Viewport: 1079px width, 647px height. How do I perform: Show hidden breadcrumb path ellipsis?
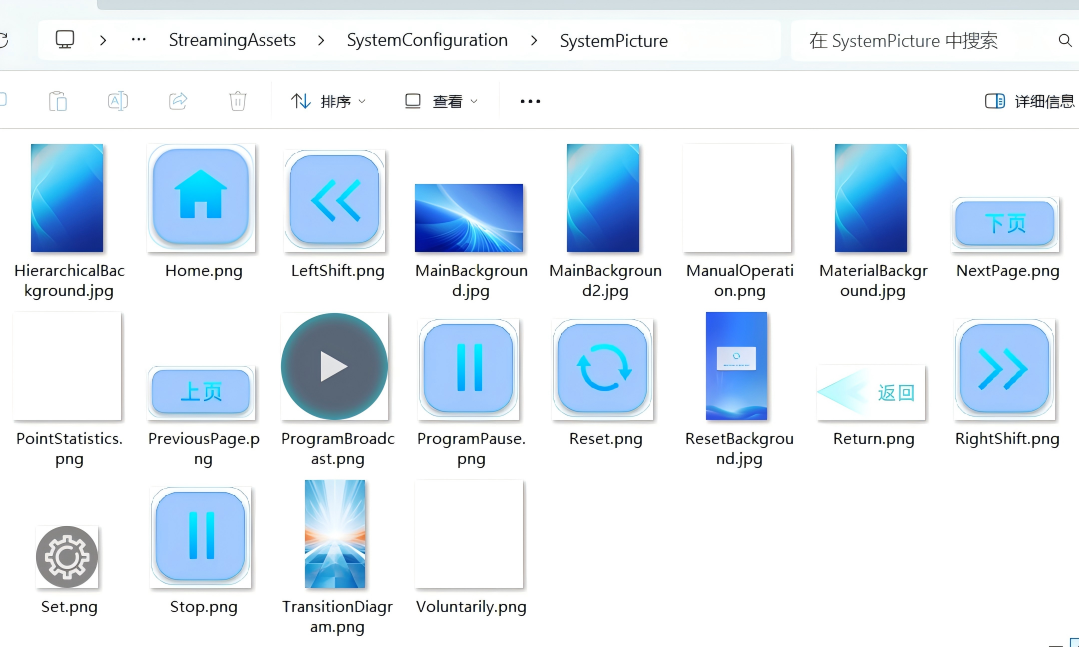pyautogui.click(x=139, y=41)
